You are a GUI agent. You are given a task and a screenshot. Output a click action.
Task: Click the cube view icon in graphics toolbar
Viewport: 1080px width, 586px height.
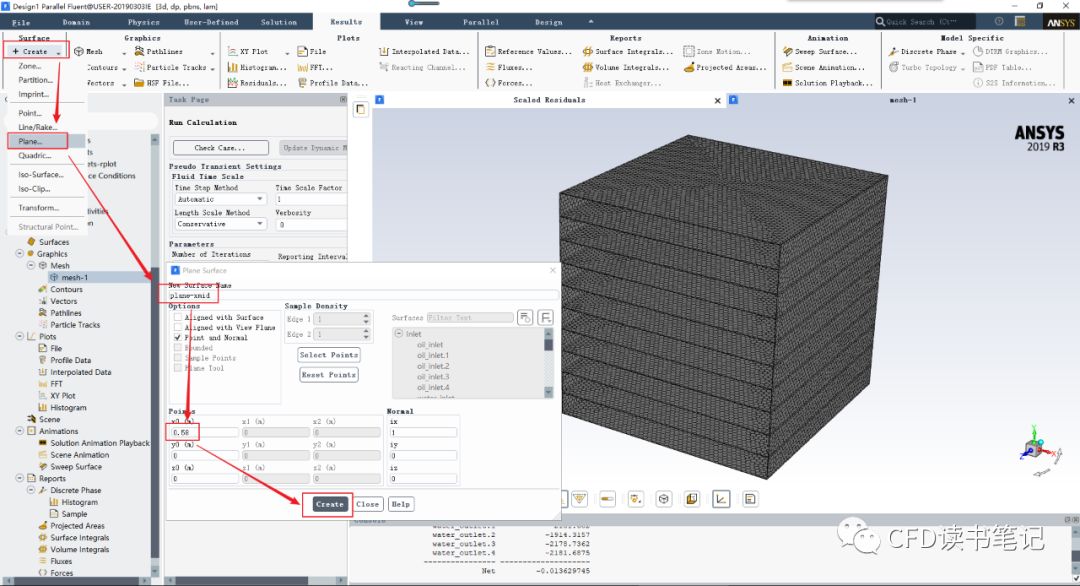pyautogui.click(x=663, y=499)
